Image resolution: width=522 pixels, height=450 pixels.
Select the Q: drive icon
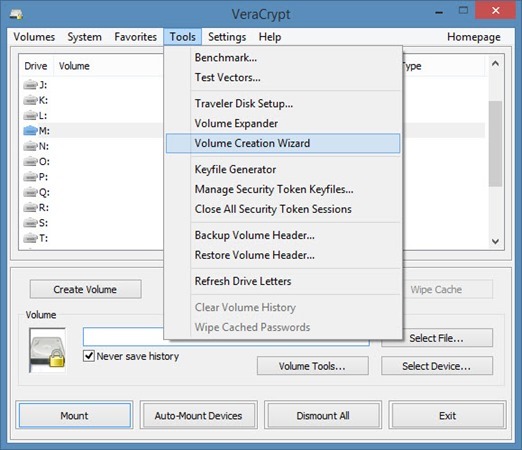(x=30, y=192)
